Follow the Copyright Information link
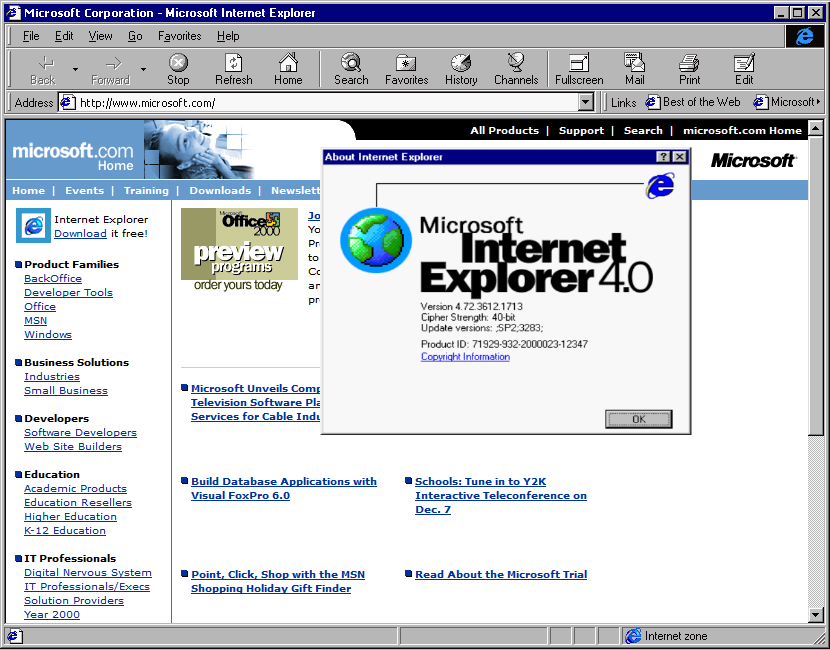This screenshot has height=650, width=830. [x=465, y=357]
